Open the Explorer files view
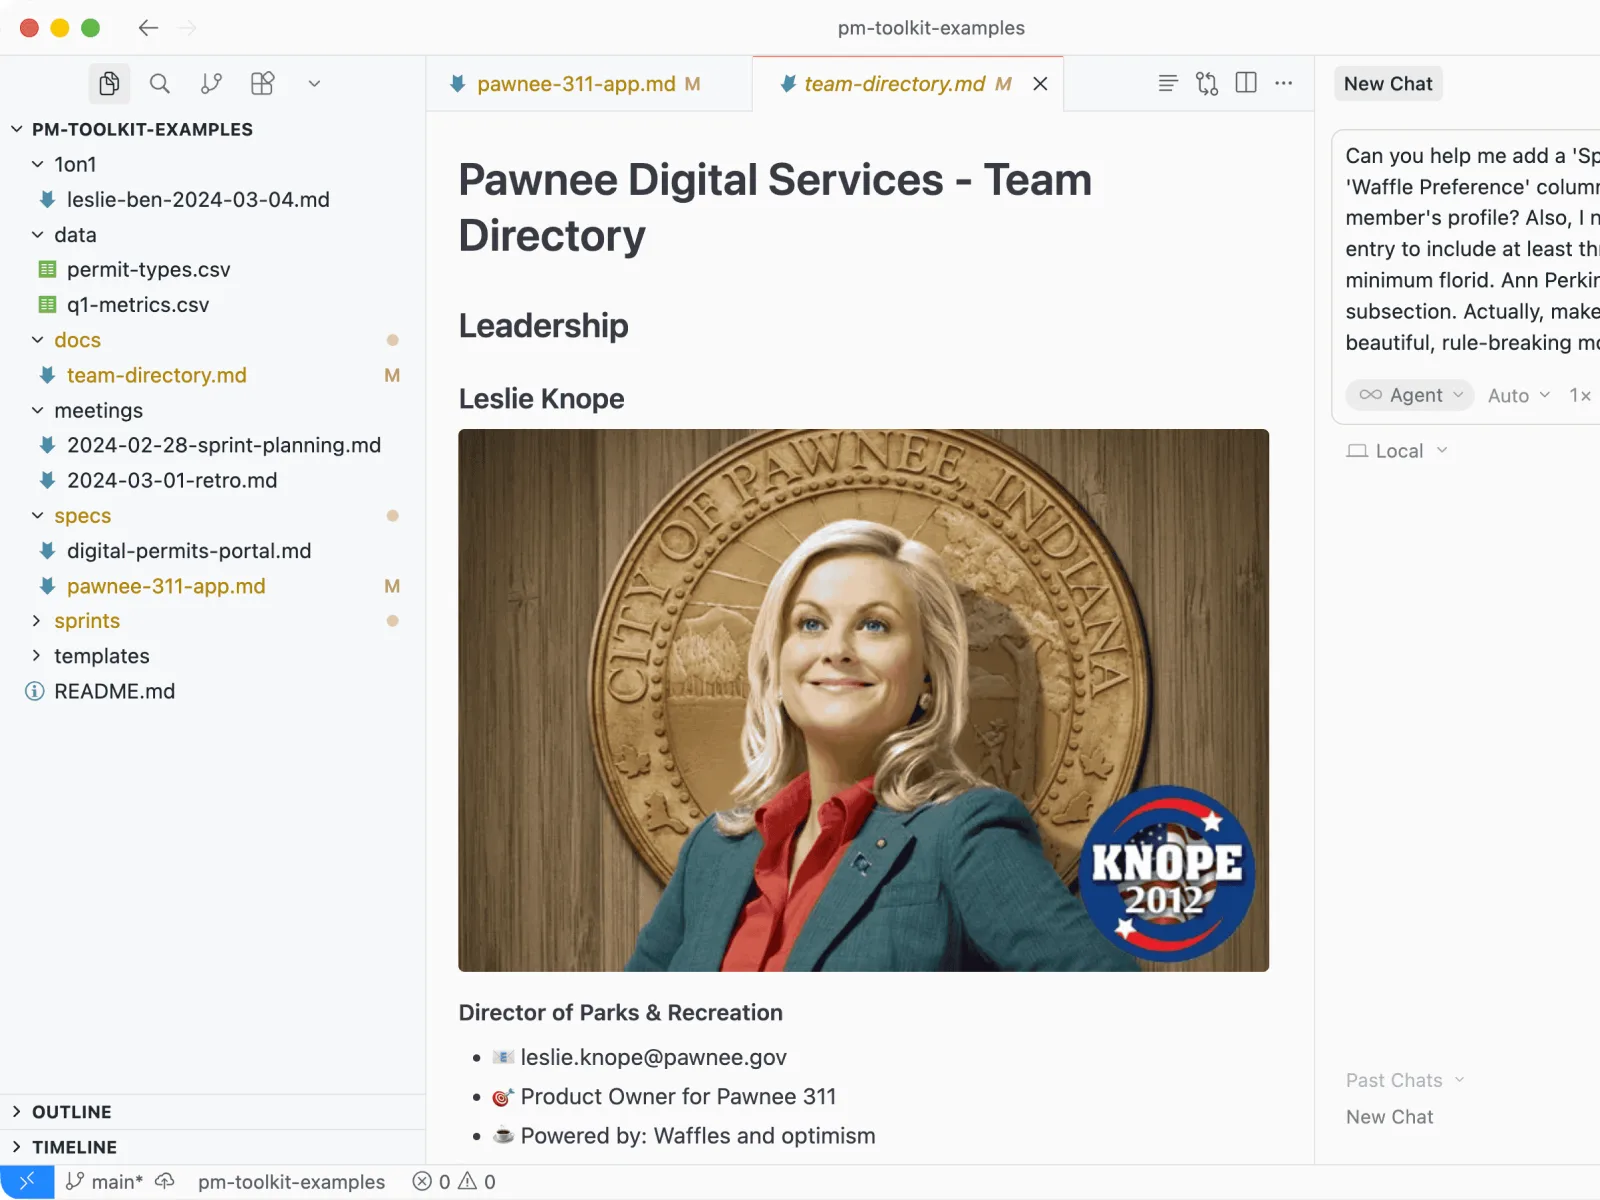The height and width of the screenshot is (1200, 1600). (110, 84)
